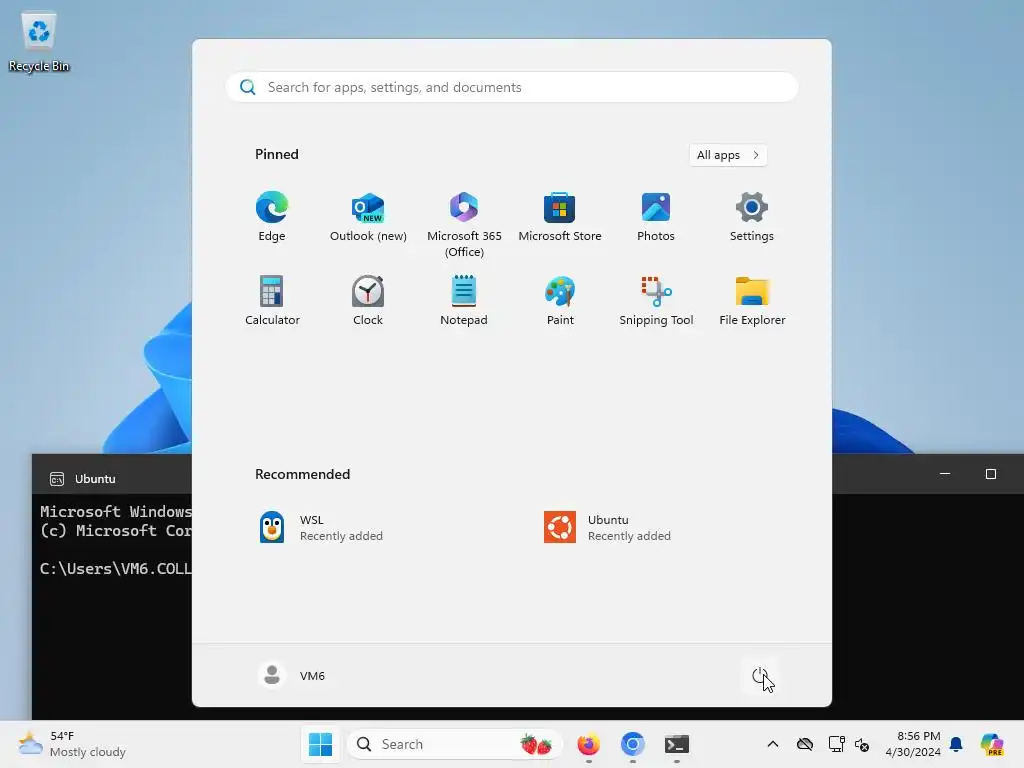The image size is (1024, 768).
Task: Open the weather widget showing 54°F
Action: coord(72,744)
